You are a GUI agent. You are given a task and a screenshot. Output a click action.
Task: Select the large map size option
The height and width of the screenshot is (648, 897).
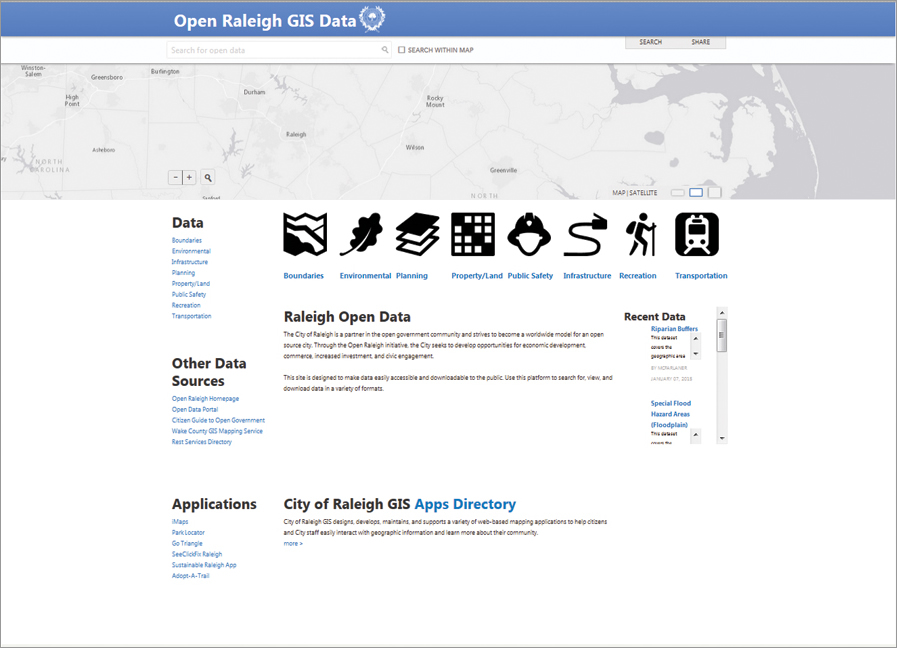pyautogui.click(x=715, y=193)
